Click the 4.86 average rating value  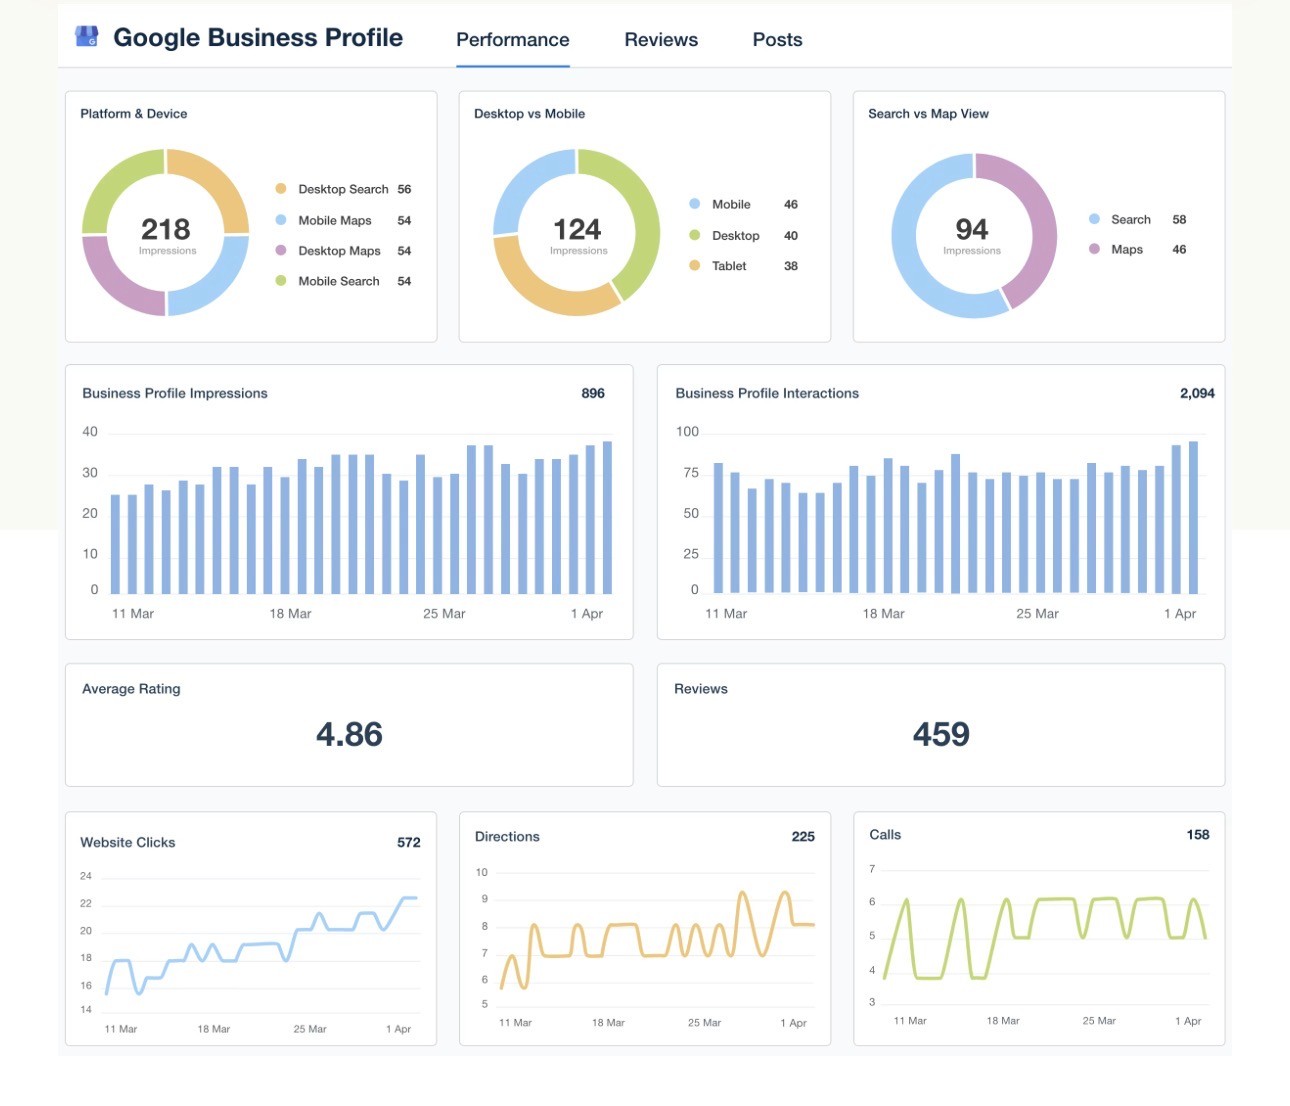click(x=349, y=735)
